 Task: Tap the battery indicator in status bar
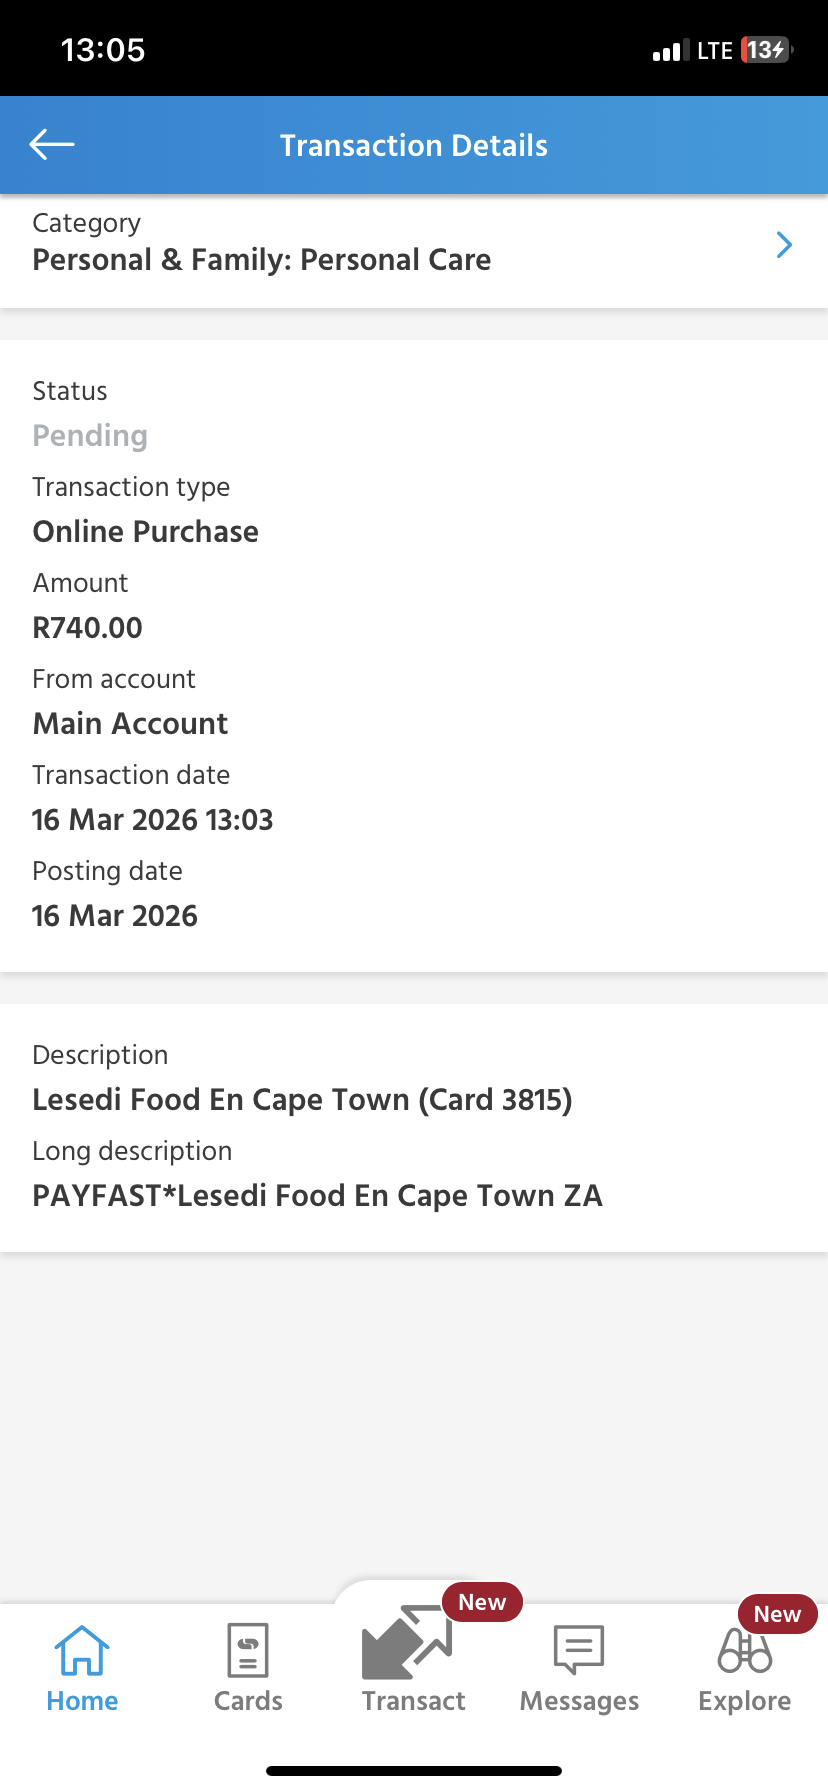click(766, 50)
